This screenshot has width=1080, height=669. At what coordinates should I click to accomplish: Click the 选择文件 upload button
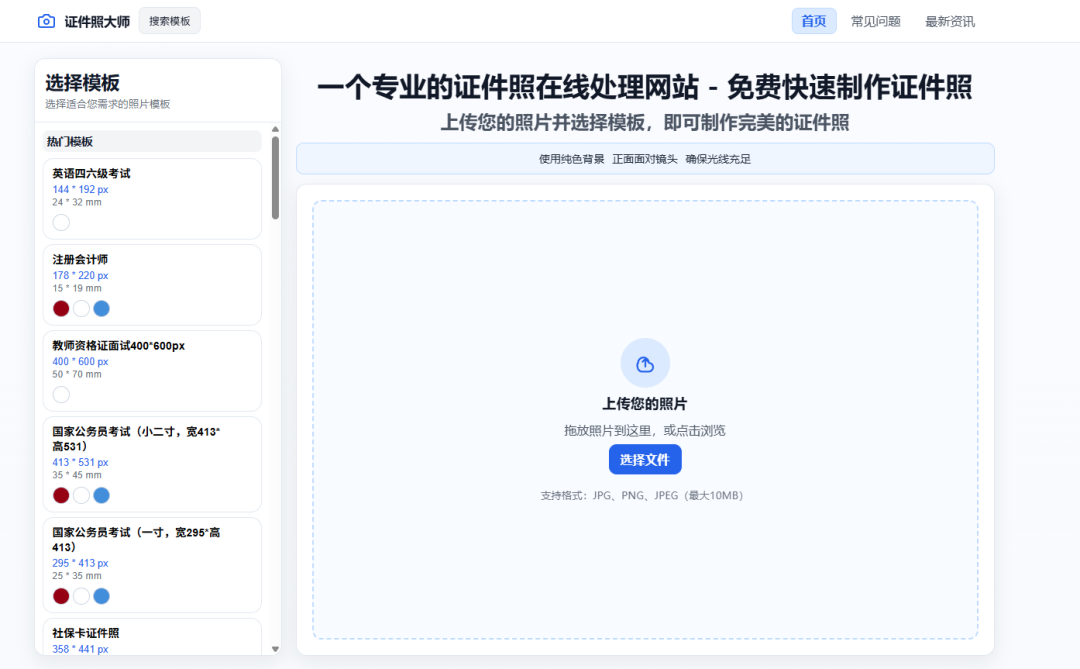click(x=645, y=459)
